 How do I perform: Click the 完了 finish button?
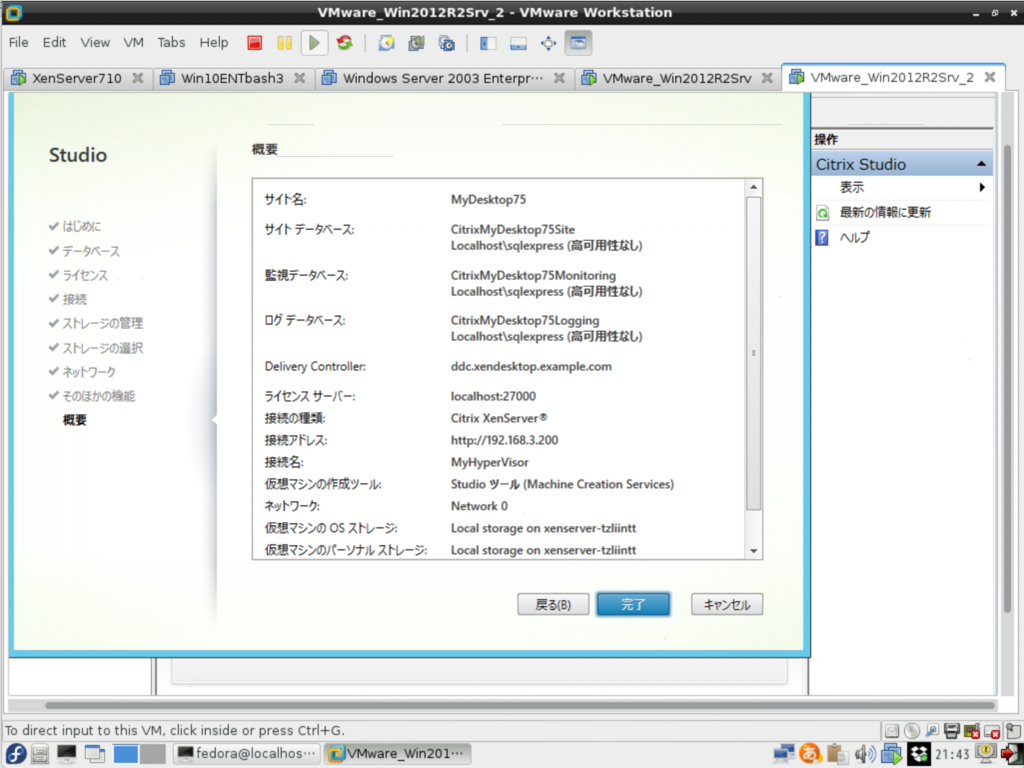[x=633, y=604]
